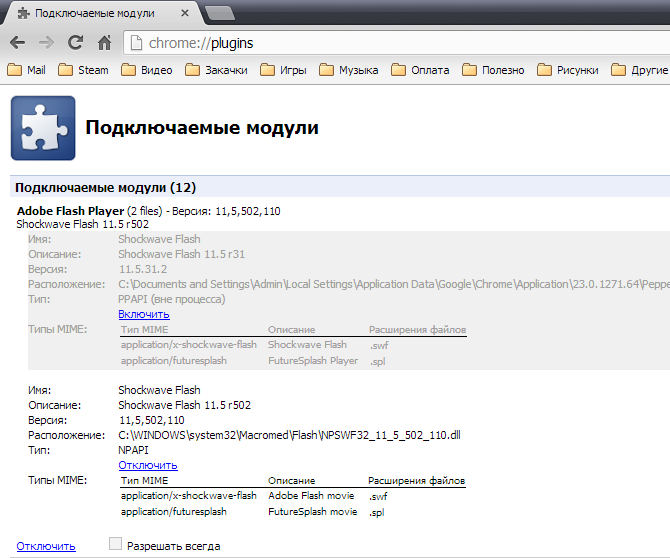Click the Forward navigation arrow
The height and width of the screenshot is (558, 670).
(x=46, y=43)
